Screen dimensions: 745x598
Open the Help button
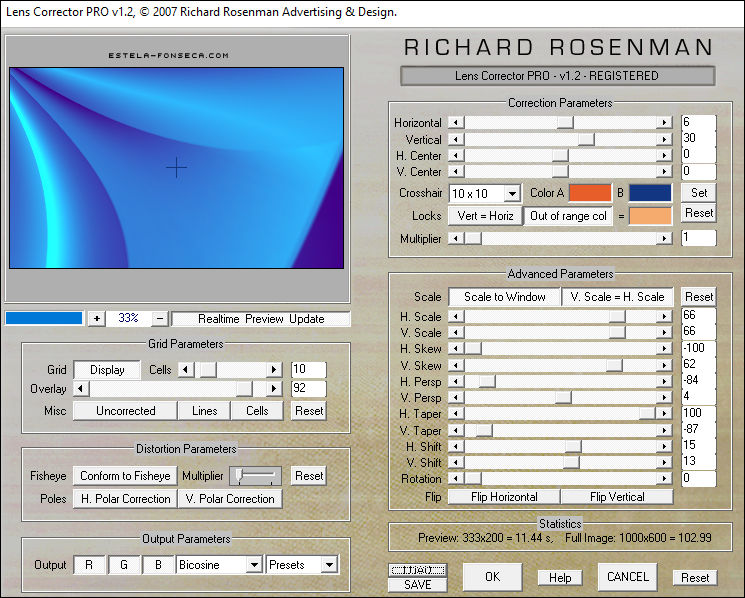click(x=560, y=578)
